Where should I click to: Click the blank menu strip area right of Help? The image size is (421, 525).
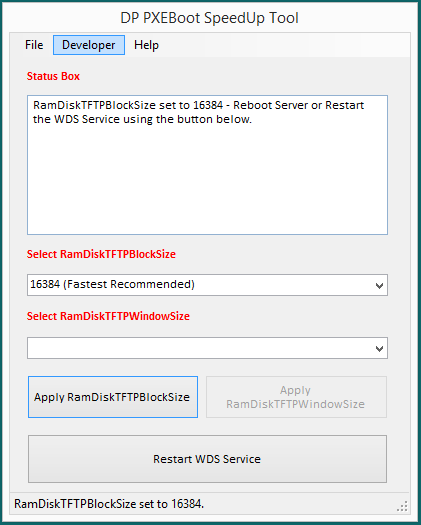click(286, 45)
